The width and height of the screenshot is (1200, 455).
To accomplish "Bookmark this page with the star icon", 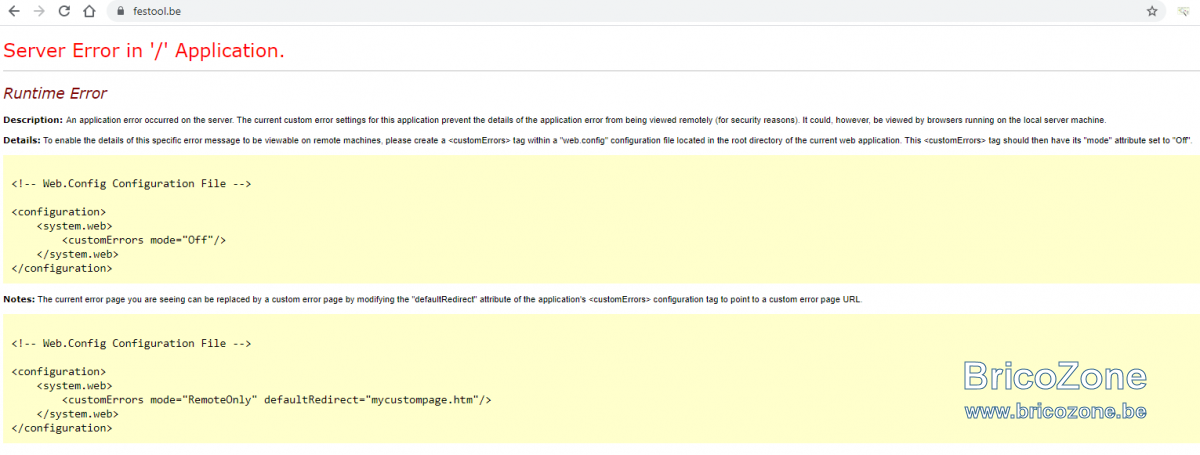I will [x=1152, y=11].
